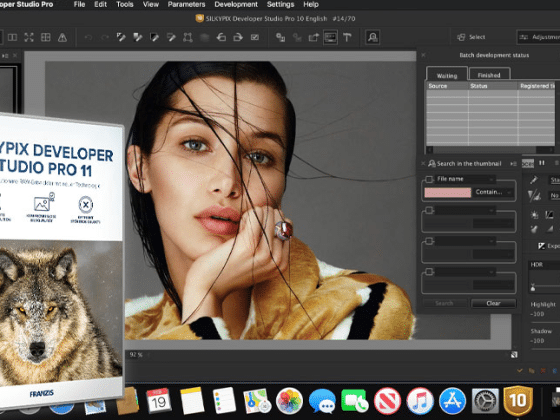Click the pause icon in parameter panel

[542, 163]
